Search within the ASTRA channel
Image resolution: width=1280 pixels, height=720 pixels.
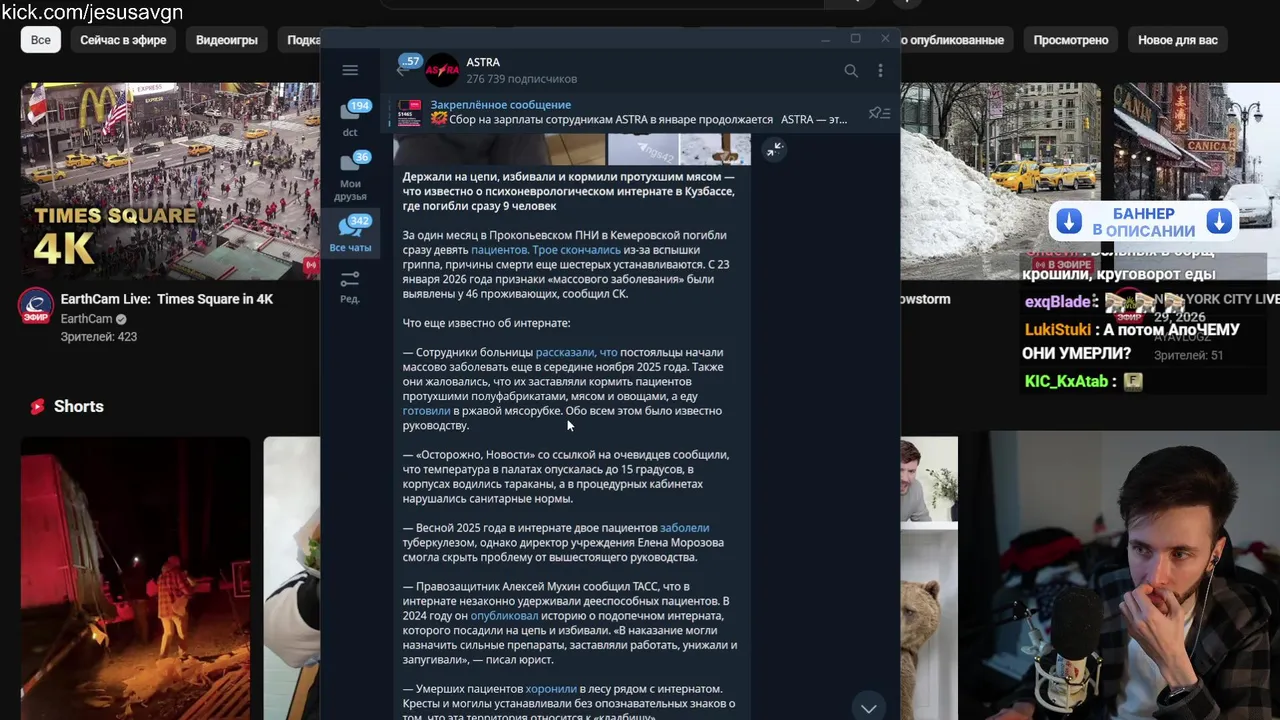[x=851, y=71]
